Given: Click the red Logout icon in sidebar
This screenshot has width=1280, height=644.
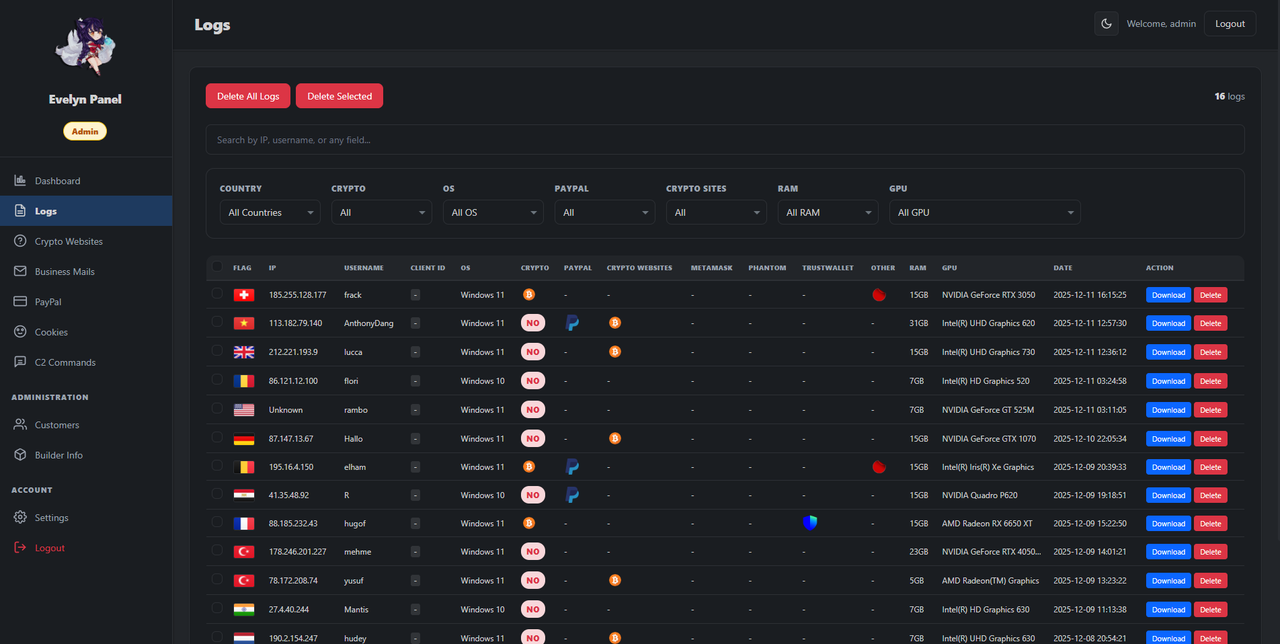Looking at the screenshot, I should click(x=20, y=548).
